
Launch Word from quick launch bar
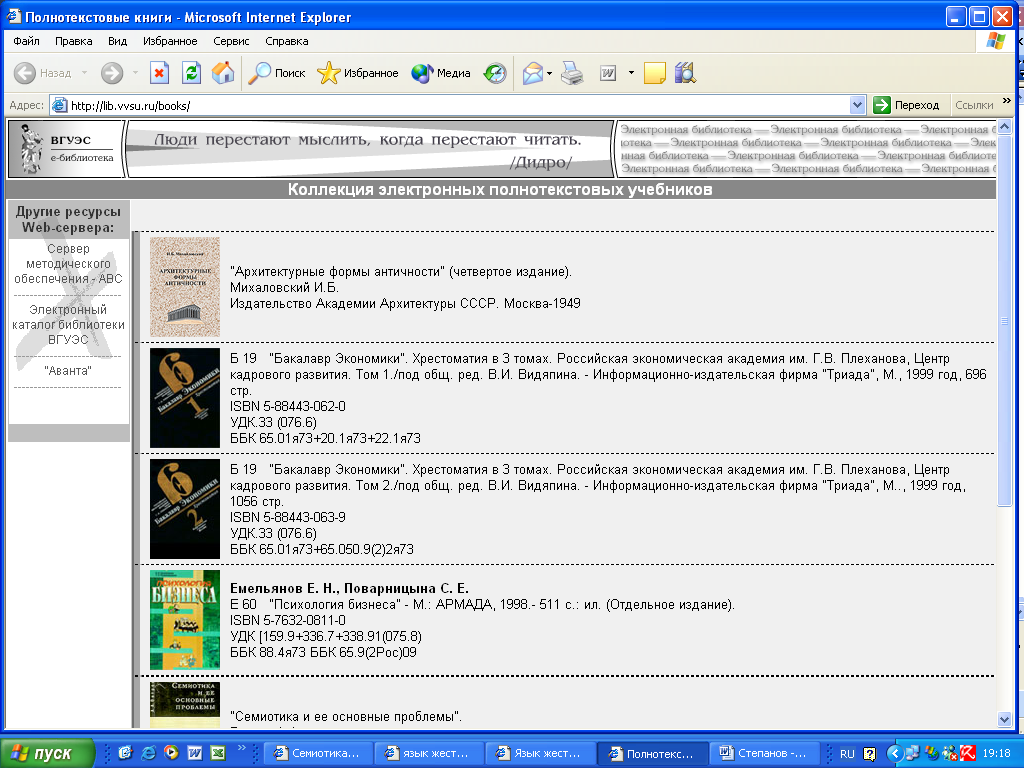194,753
